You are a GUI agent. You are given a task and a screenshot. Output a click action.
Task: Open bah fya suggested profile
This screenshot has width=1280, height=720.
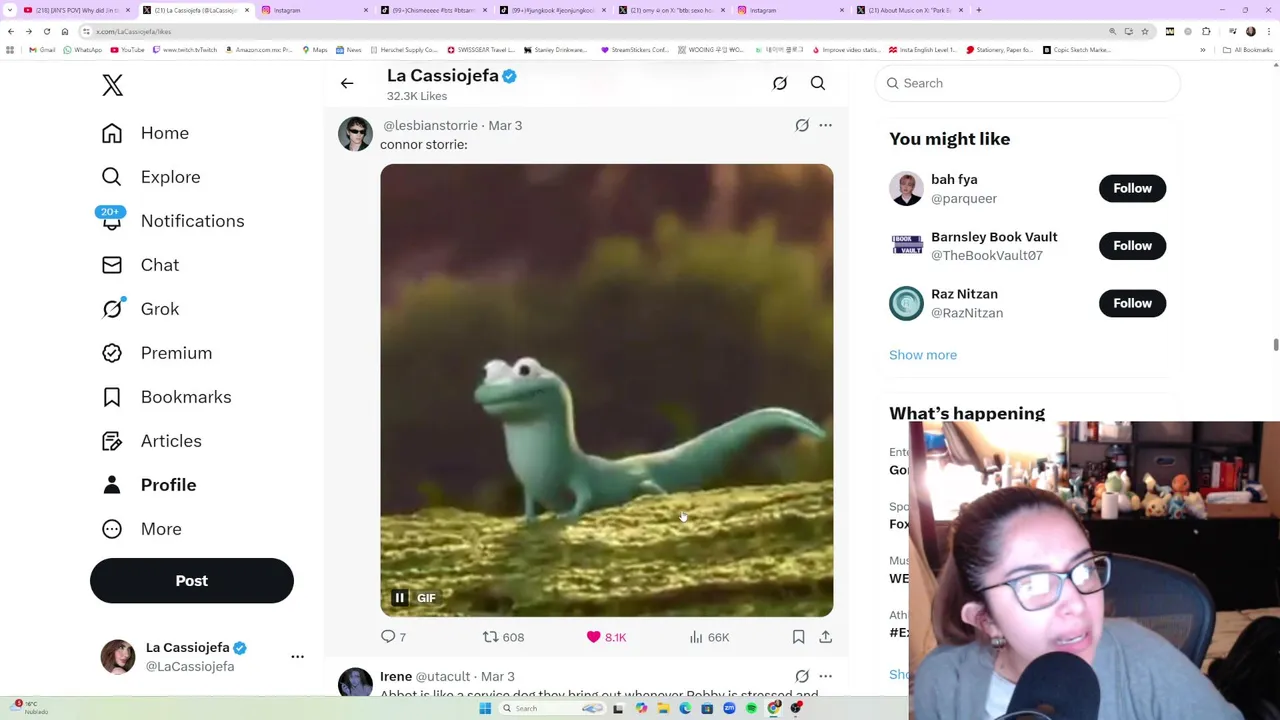click(x=954, y=180)
